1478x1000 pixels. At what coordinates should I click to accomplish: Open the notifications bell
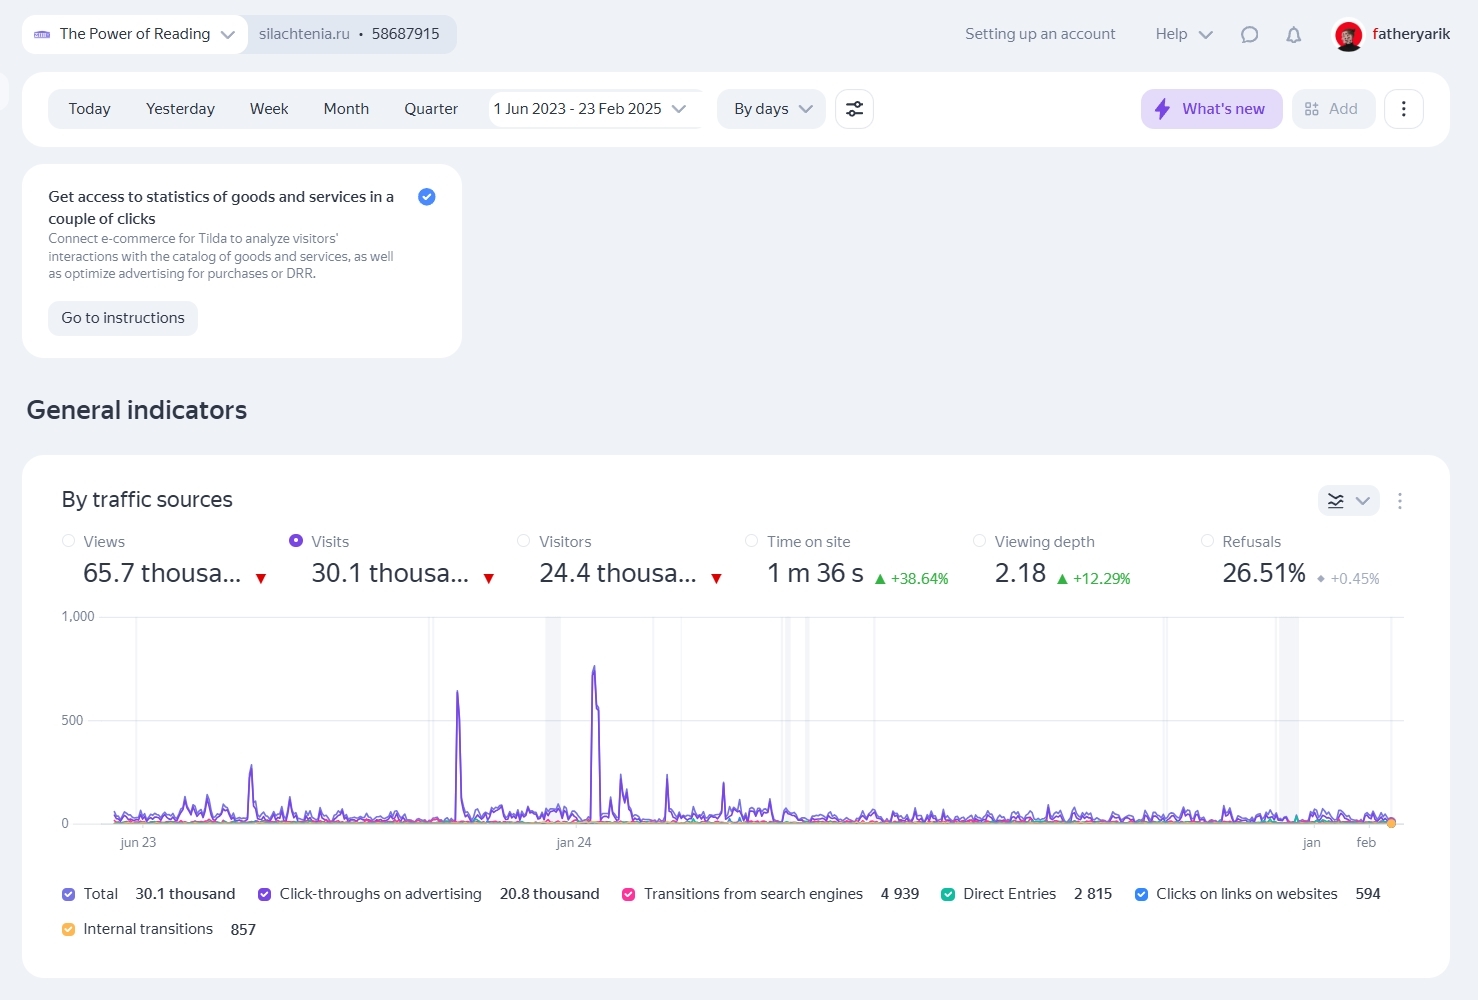1293,35
